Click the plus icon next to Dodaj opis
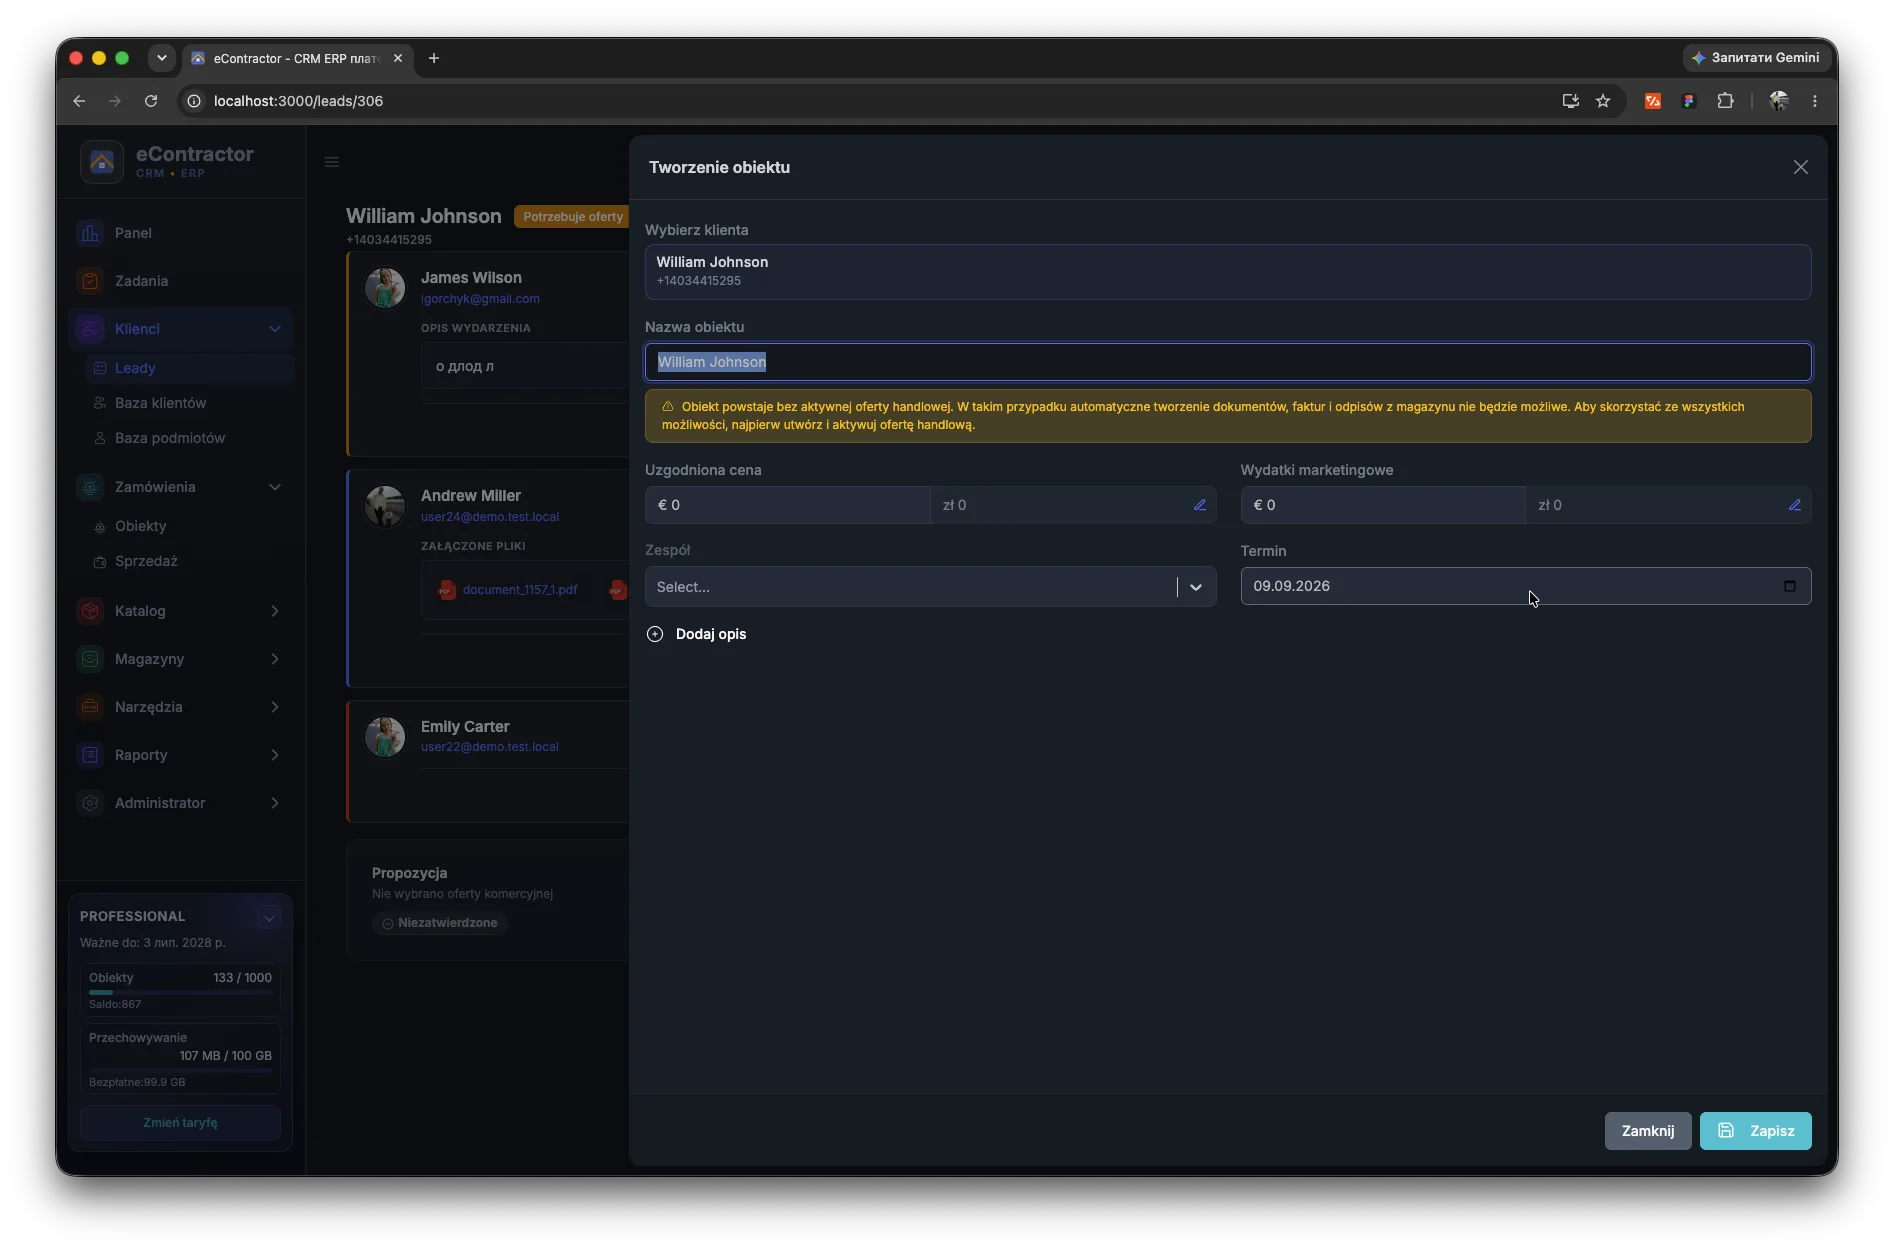The width and height of the screenshot is (1894, 1250). tap(655, 634)
